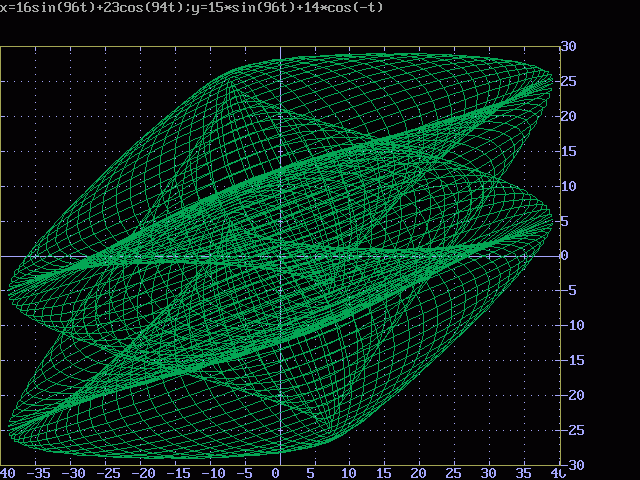The width and height of the screenshot is (640, 480).
Task: Click the 35 label on the x-axis
Action: [523, 473]
